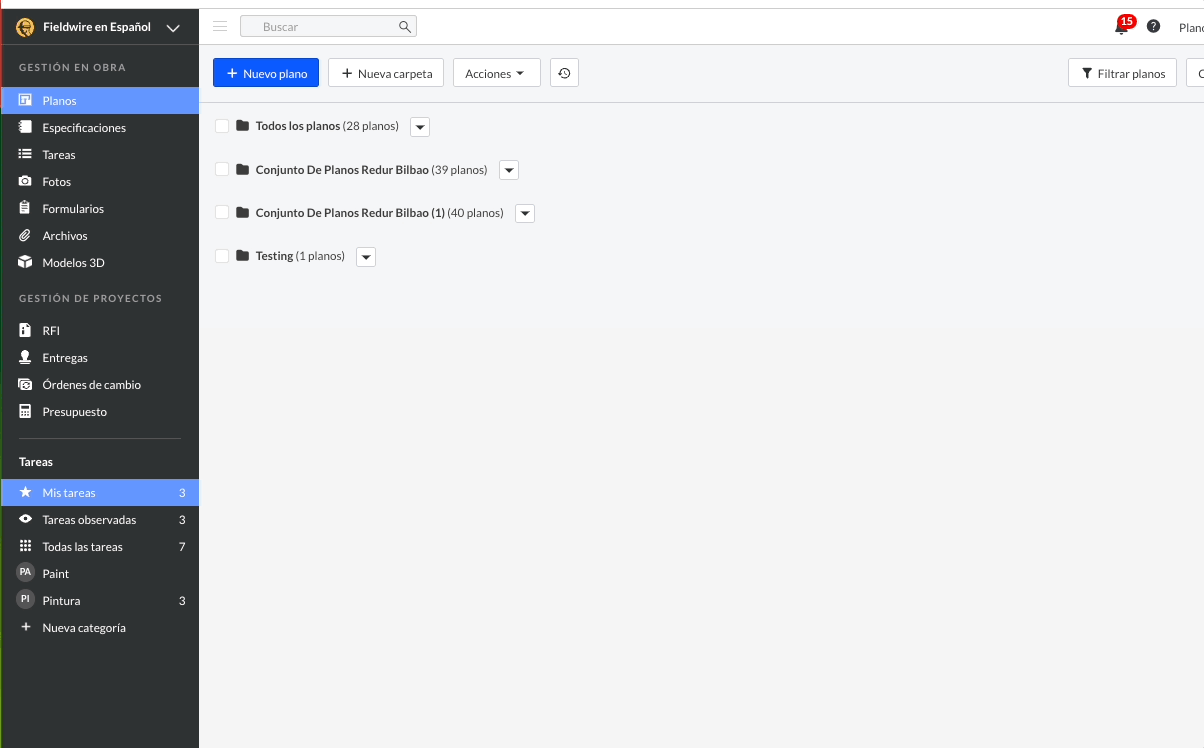The width and height of the screenshot is (1204, 748).
Task: Check the Conjunto De Planos Redur Bilbao (39 planos) checkbox
Action: pos(222,169)
